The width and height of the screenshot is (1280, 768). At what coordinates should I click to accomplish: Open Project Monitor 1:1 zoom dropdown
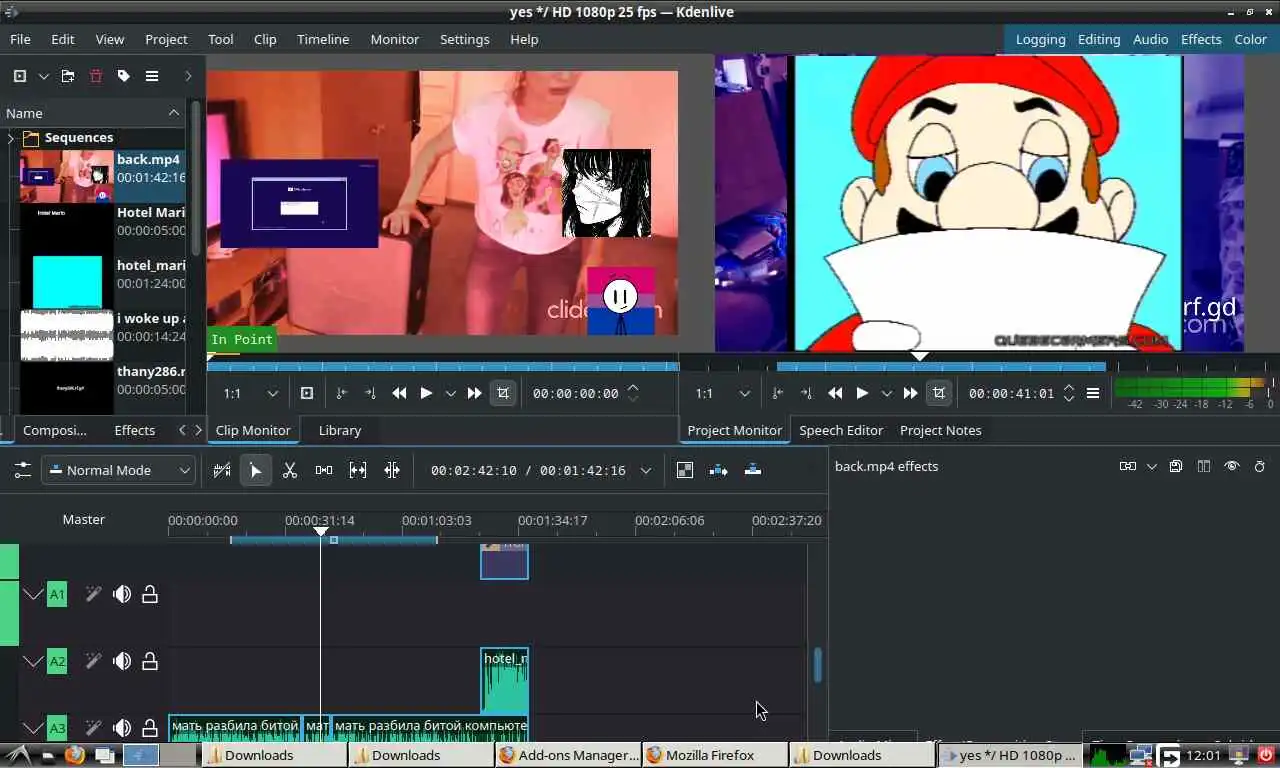[722, 393]
